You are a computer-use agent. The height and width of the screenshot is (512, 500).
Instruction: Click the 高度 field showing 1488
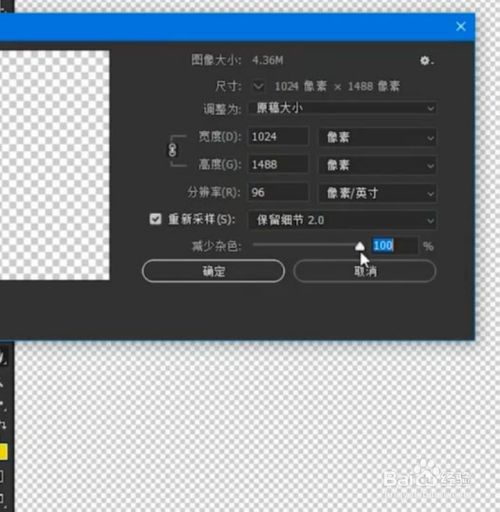click(x=278, y=165)
